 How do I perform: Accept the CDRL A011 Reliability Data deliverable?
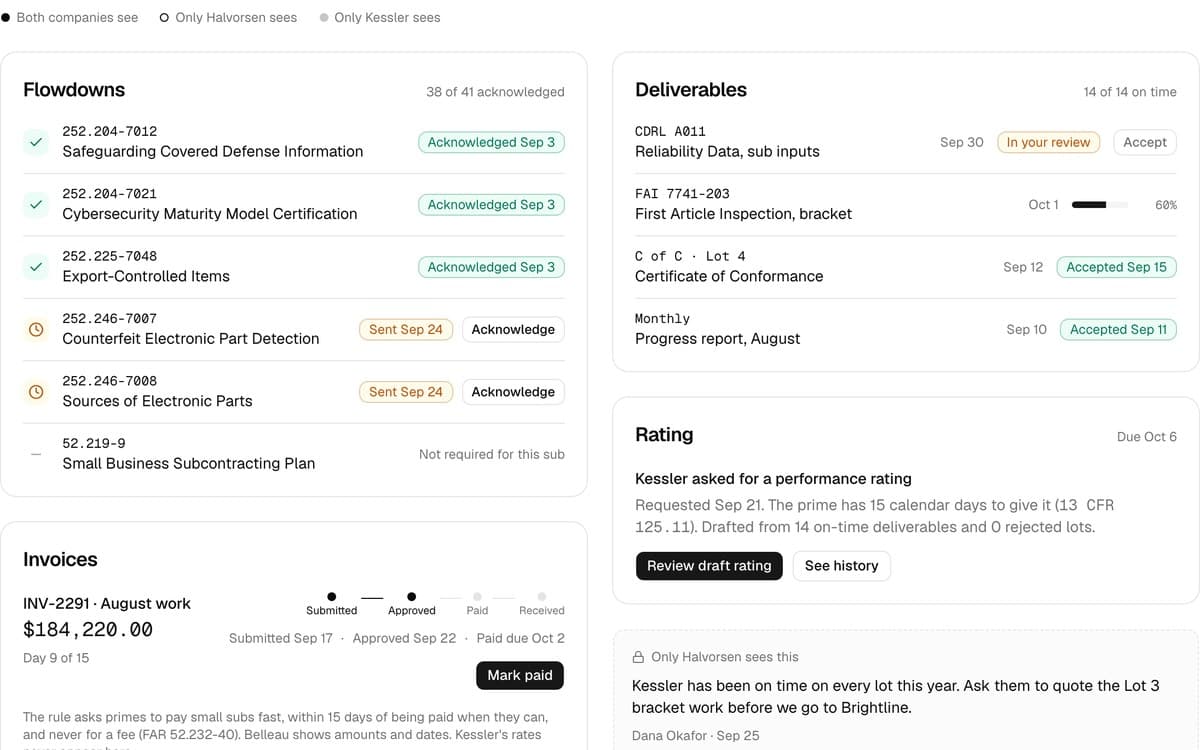(1144, 142)
